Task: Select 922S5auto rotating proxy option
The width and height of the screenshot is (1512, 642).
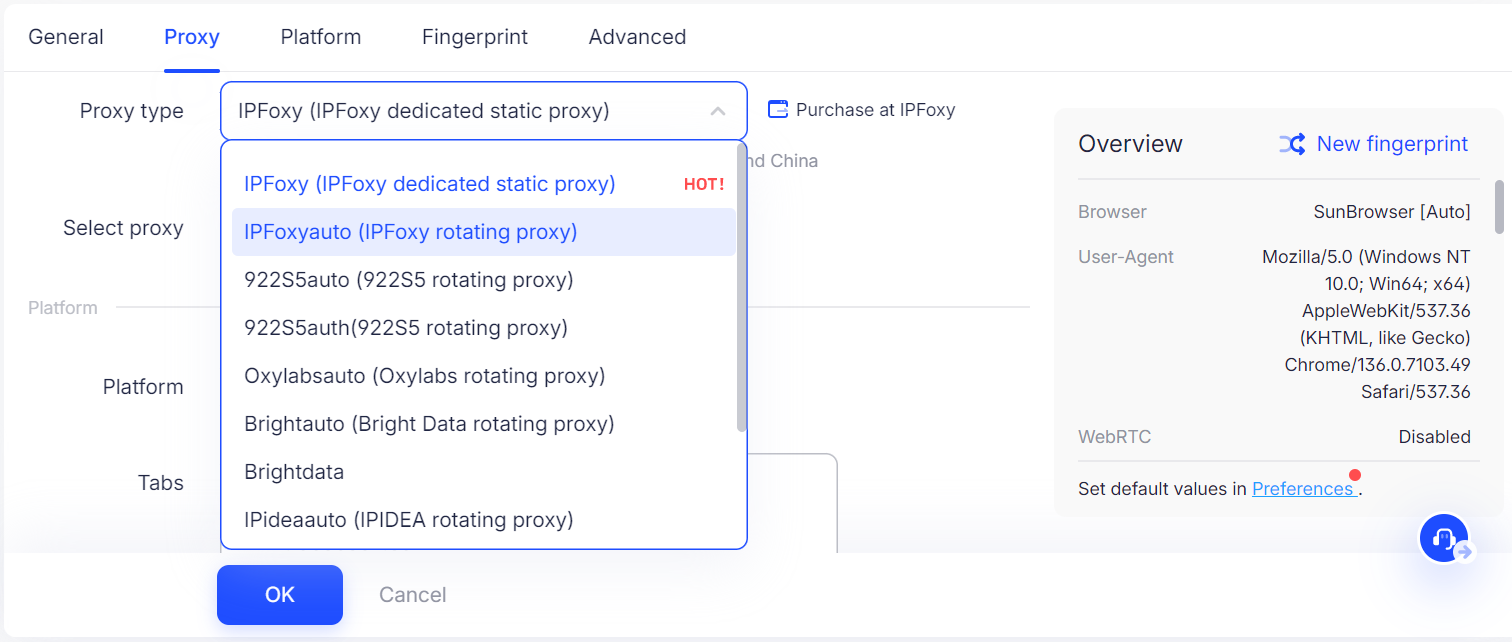Action: click(409, 280)
